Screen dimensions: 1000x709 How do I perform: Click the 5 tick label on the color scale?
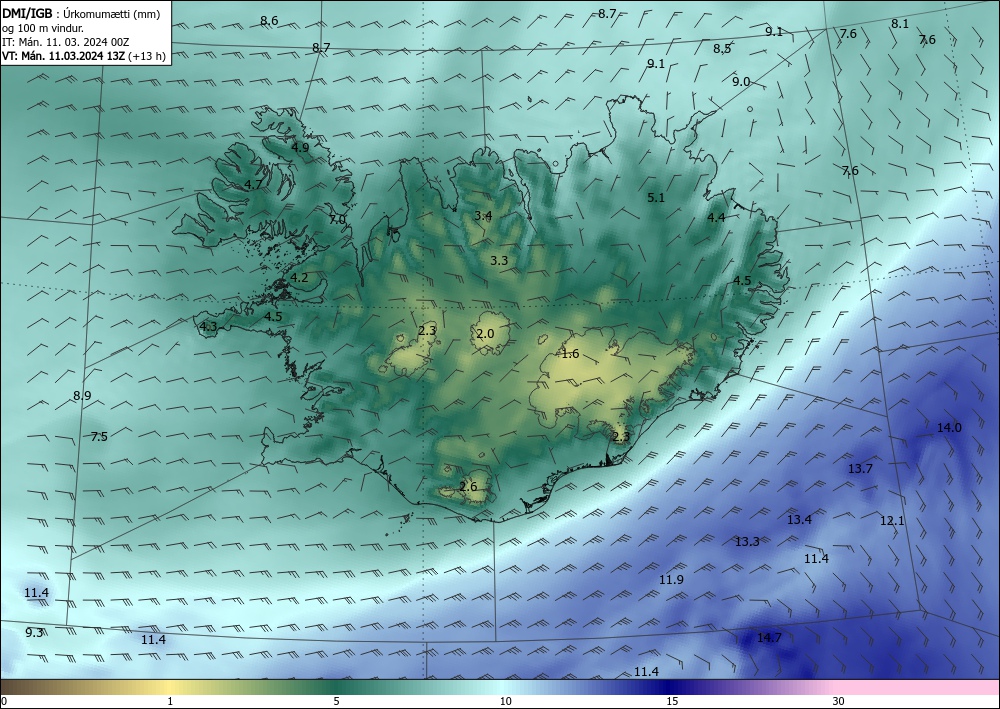(336, 701)
